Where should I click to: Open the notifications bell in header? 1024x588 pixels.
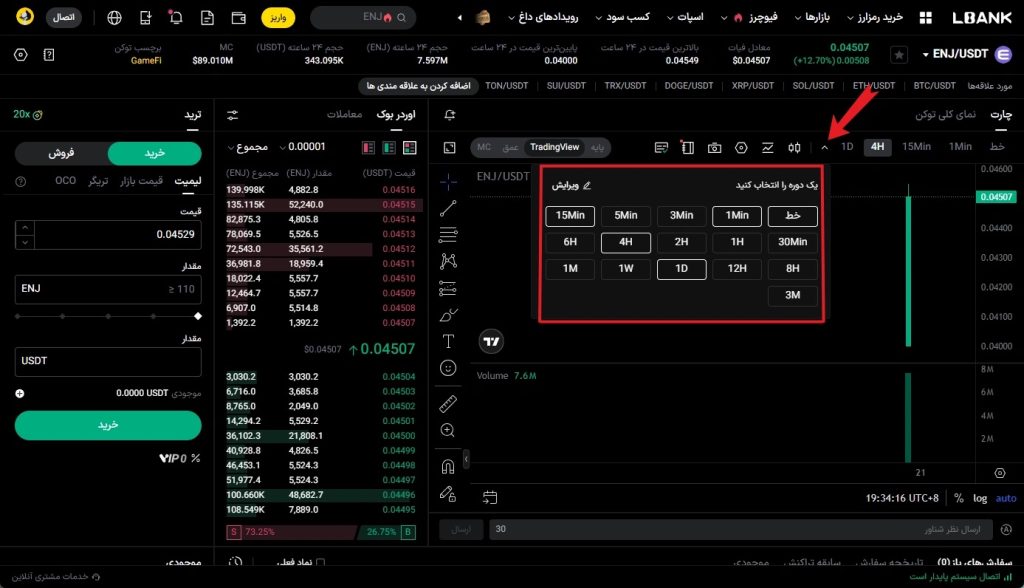click(176, 18)
